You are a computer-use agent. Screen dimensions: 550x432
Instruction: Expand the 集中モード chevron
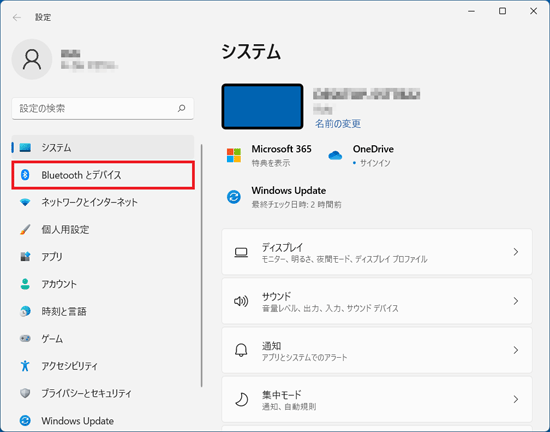[516, 399]
